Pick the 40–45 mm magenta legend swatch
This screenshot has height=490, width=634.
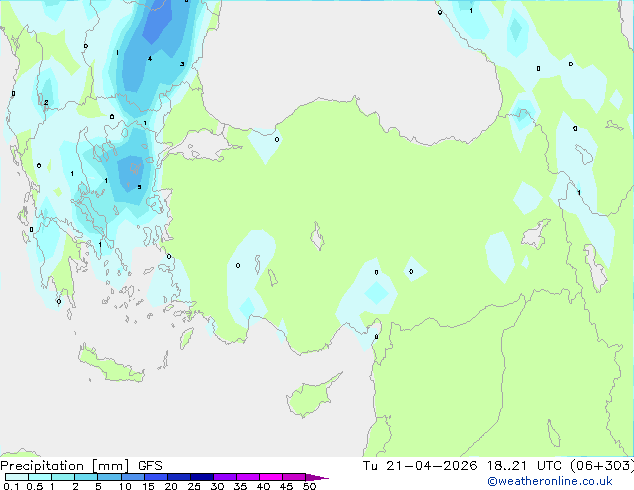[x=271, y=477]
